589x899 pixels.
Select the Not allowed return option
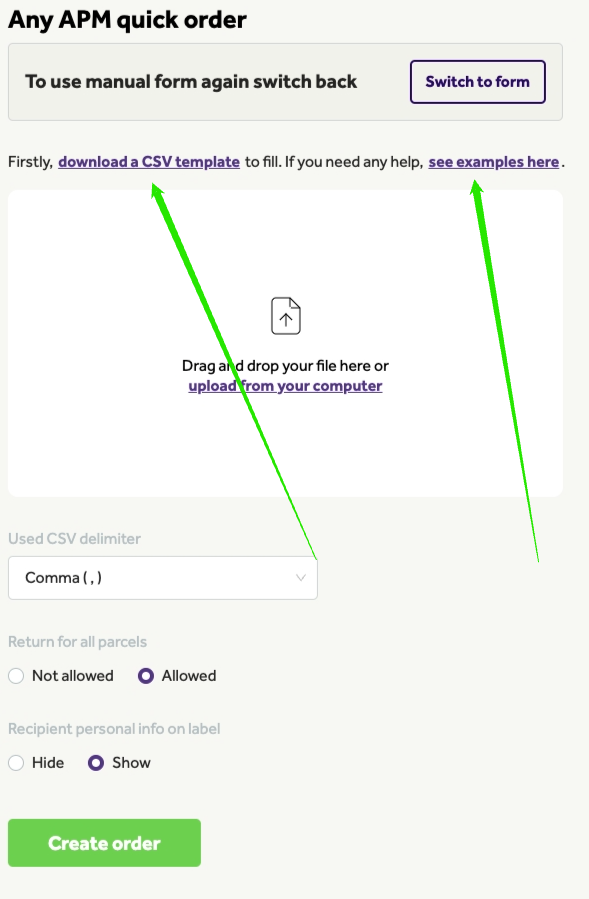point(16,676)
